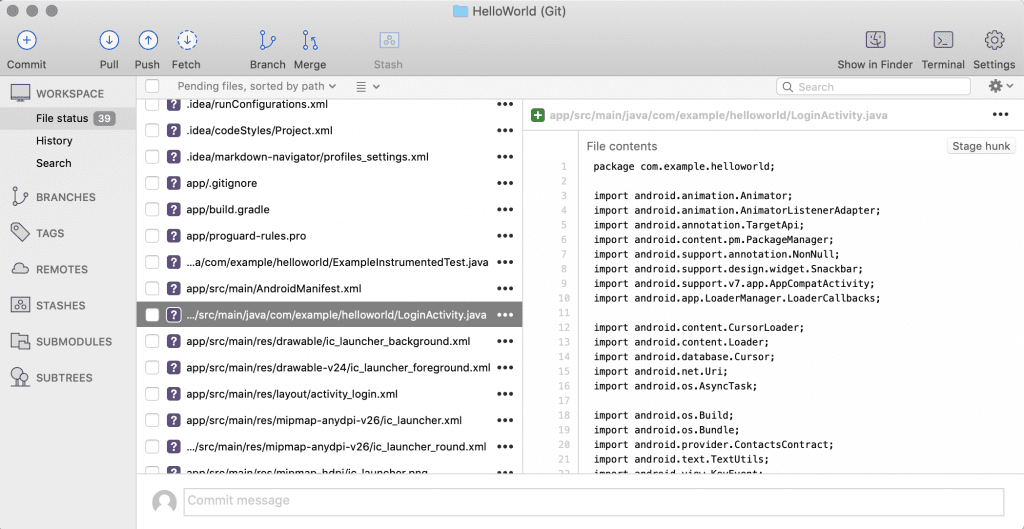Image resolution: width=1024 pixels, height=529 pixels.
Task: Click the green added-file icon in diff header
Action: tap(538, 116)
